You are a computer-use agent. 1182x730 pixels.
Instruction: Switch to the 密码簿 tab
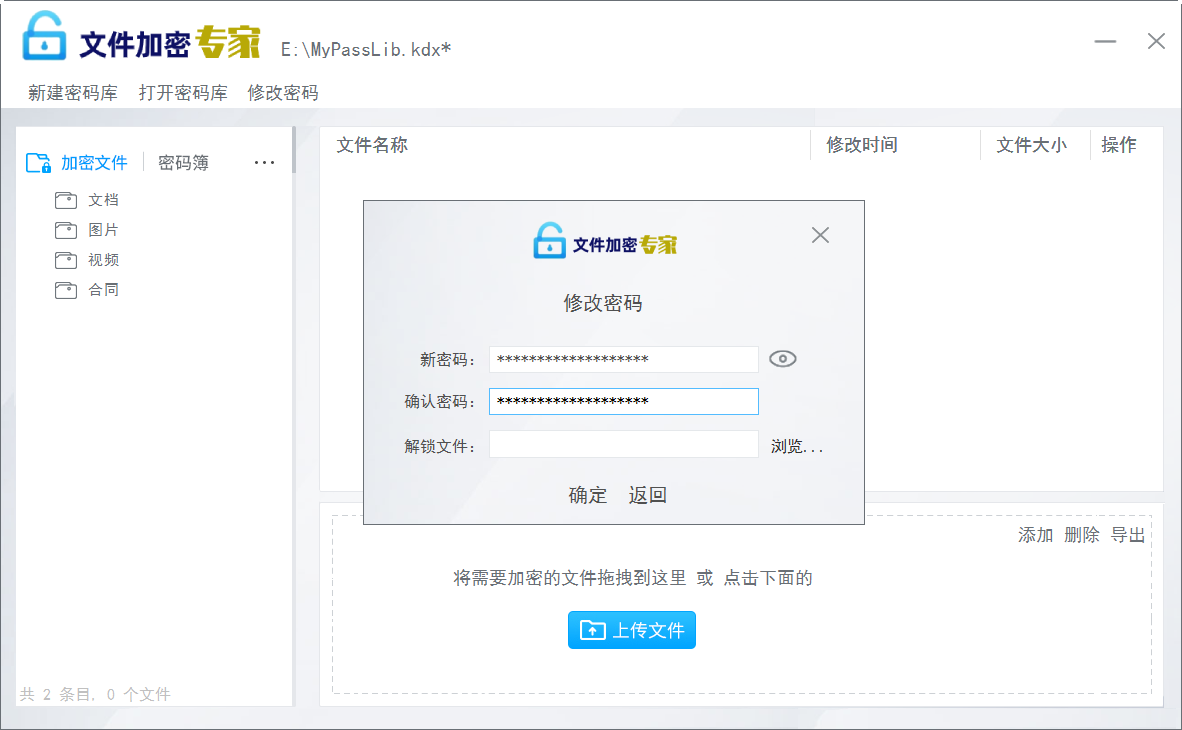[x=183, y=163]
